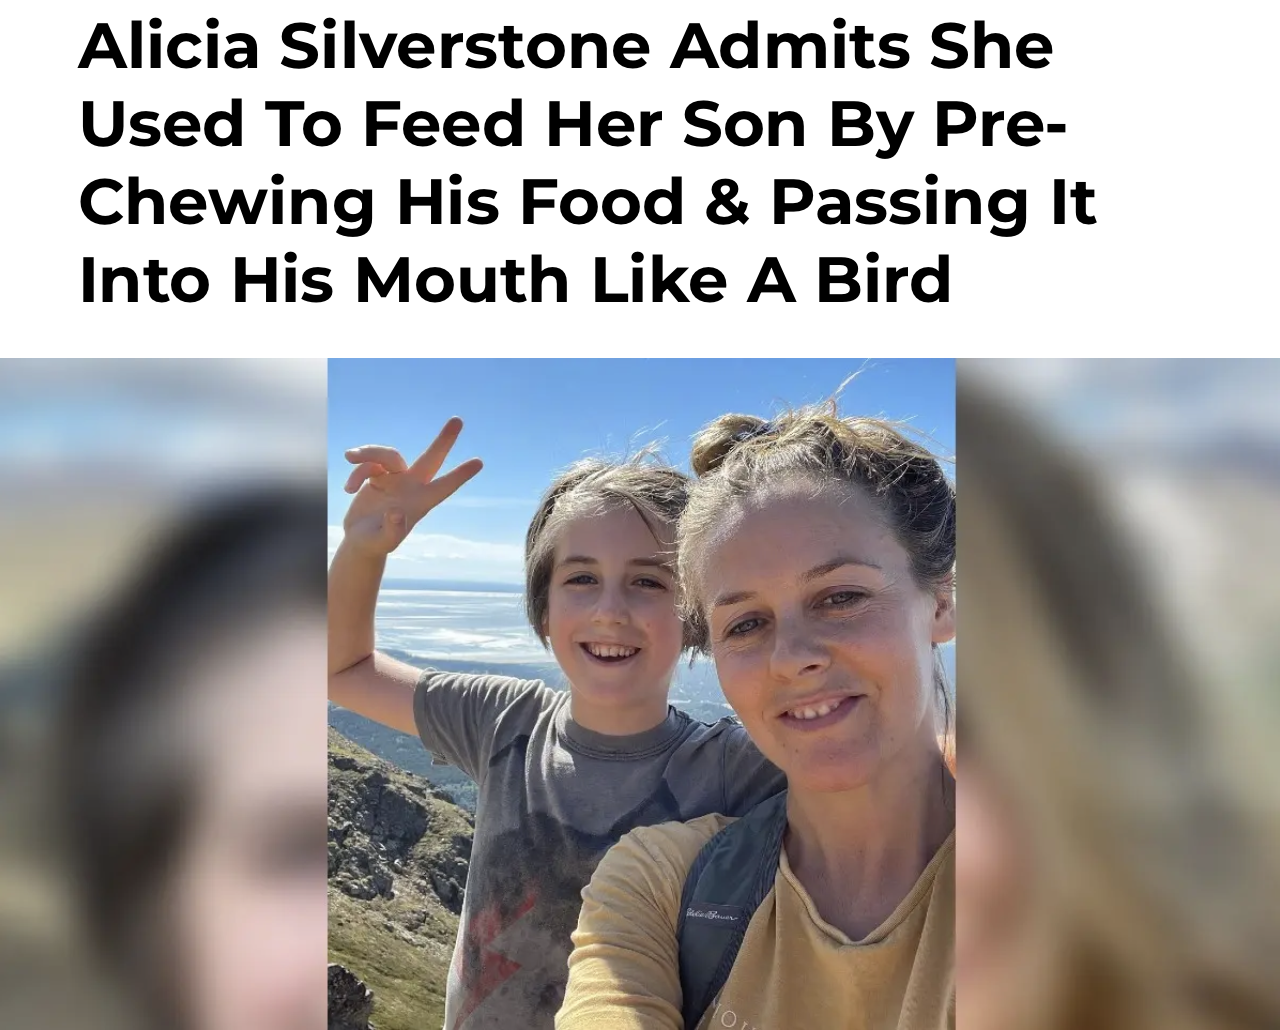1280x1030 pixels.
Task: Click the small logo on the backpack strap
Action: 712,915
